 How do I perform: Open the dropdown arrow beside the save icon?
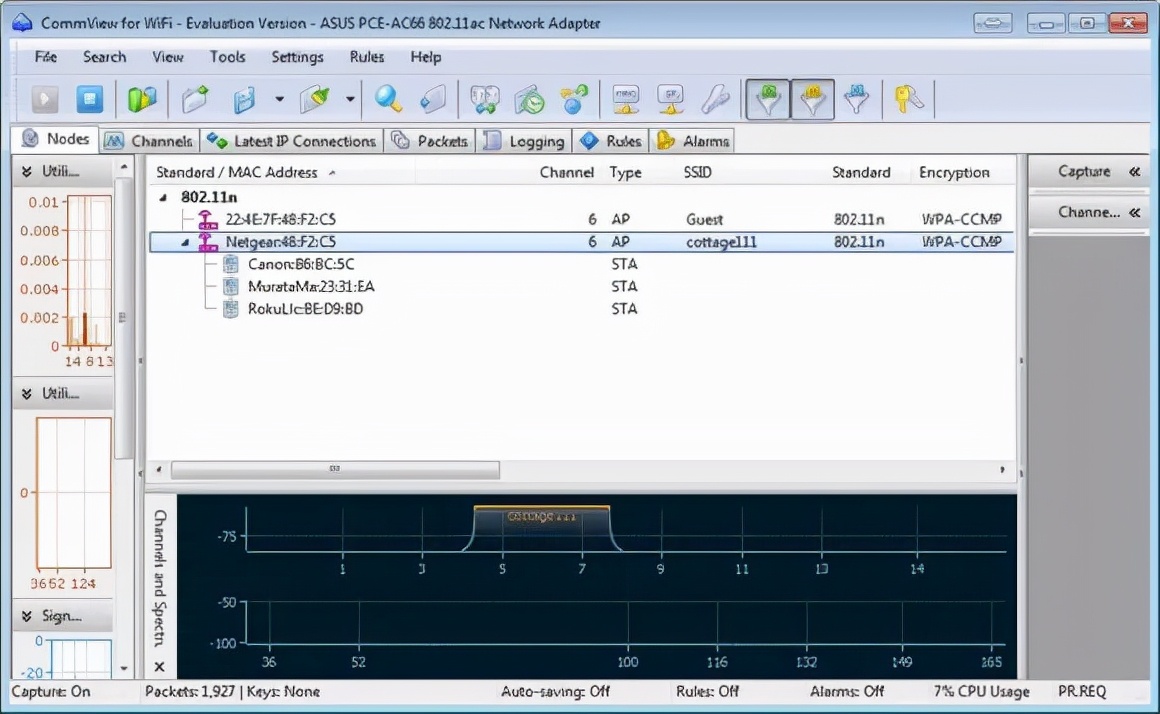coord(279,99)
